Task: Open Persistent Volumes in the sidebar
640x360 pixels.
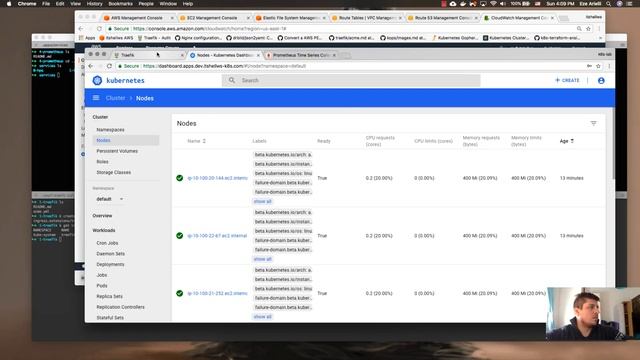Action: 117,151
